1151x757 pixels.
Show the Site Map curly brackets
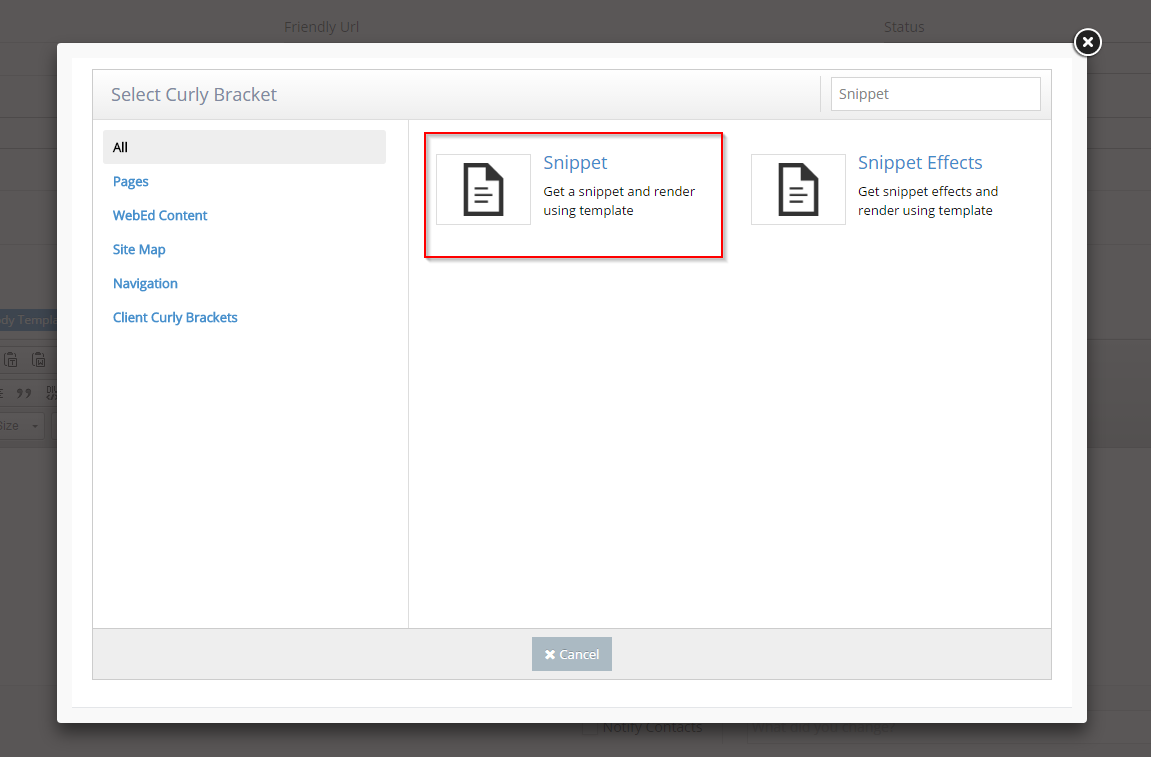point(139,249)
